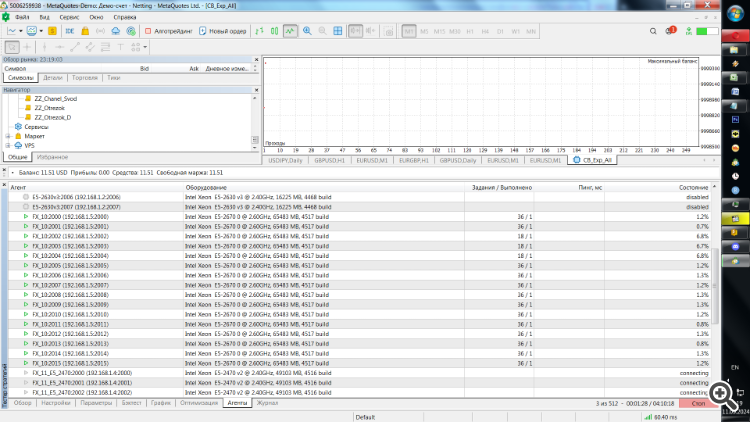Viewport: 750px width, 422px height.
Task: Switch to the Тики tab
Action: [113, 78]
